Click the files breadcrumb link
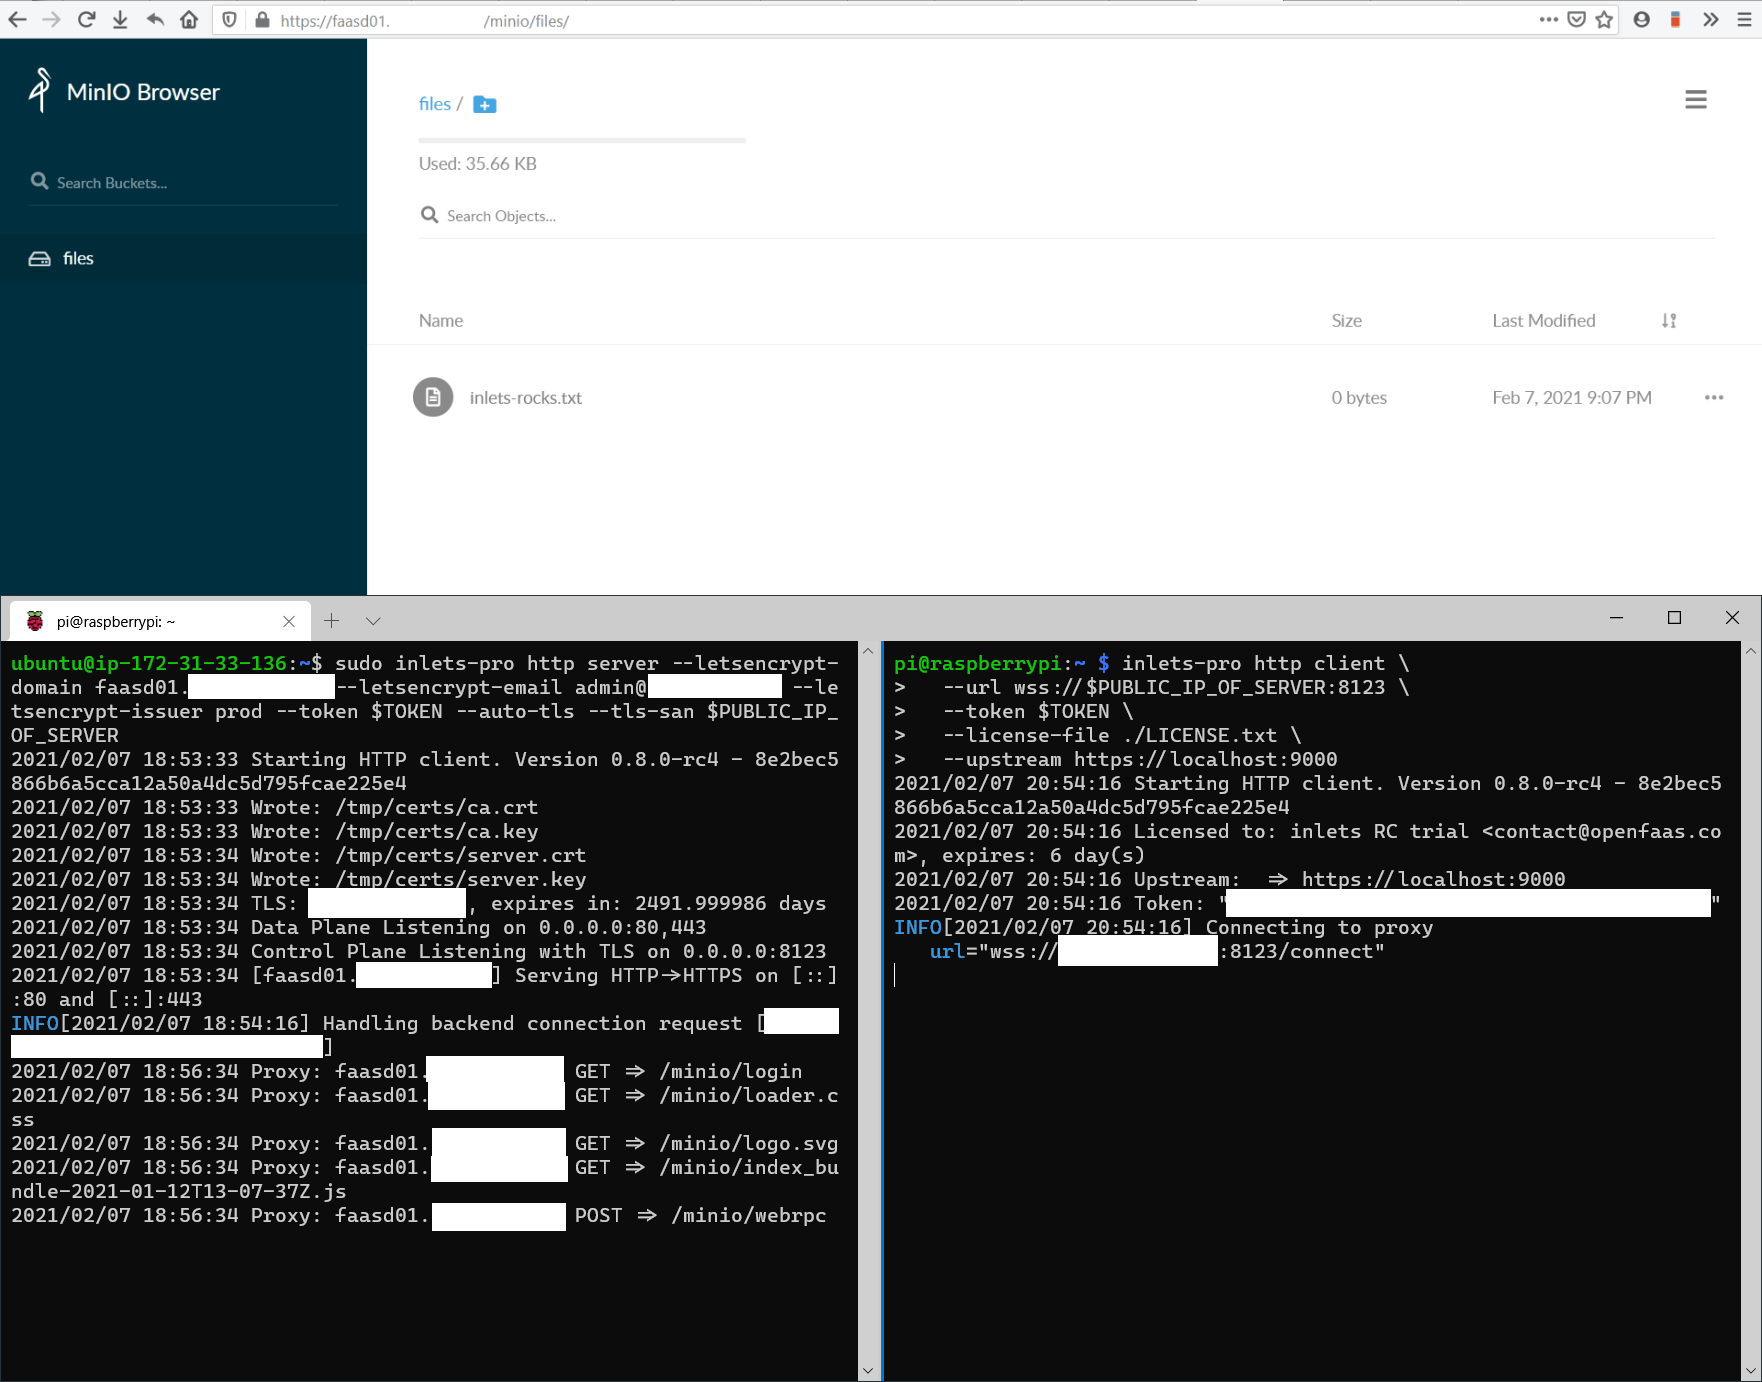 pyautogui.click(x=434, y=104)
